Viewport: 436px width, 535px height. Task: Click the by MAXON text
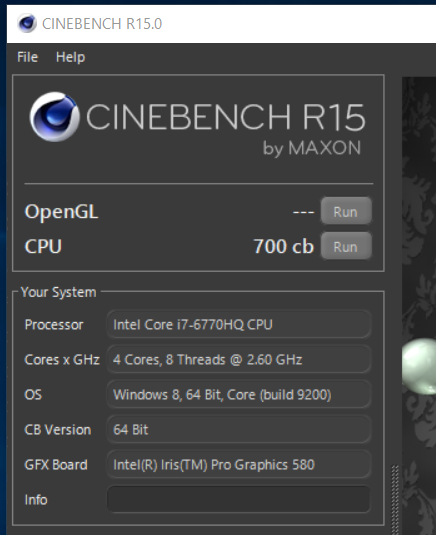(x=312, y=148)
